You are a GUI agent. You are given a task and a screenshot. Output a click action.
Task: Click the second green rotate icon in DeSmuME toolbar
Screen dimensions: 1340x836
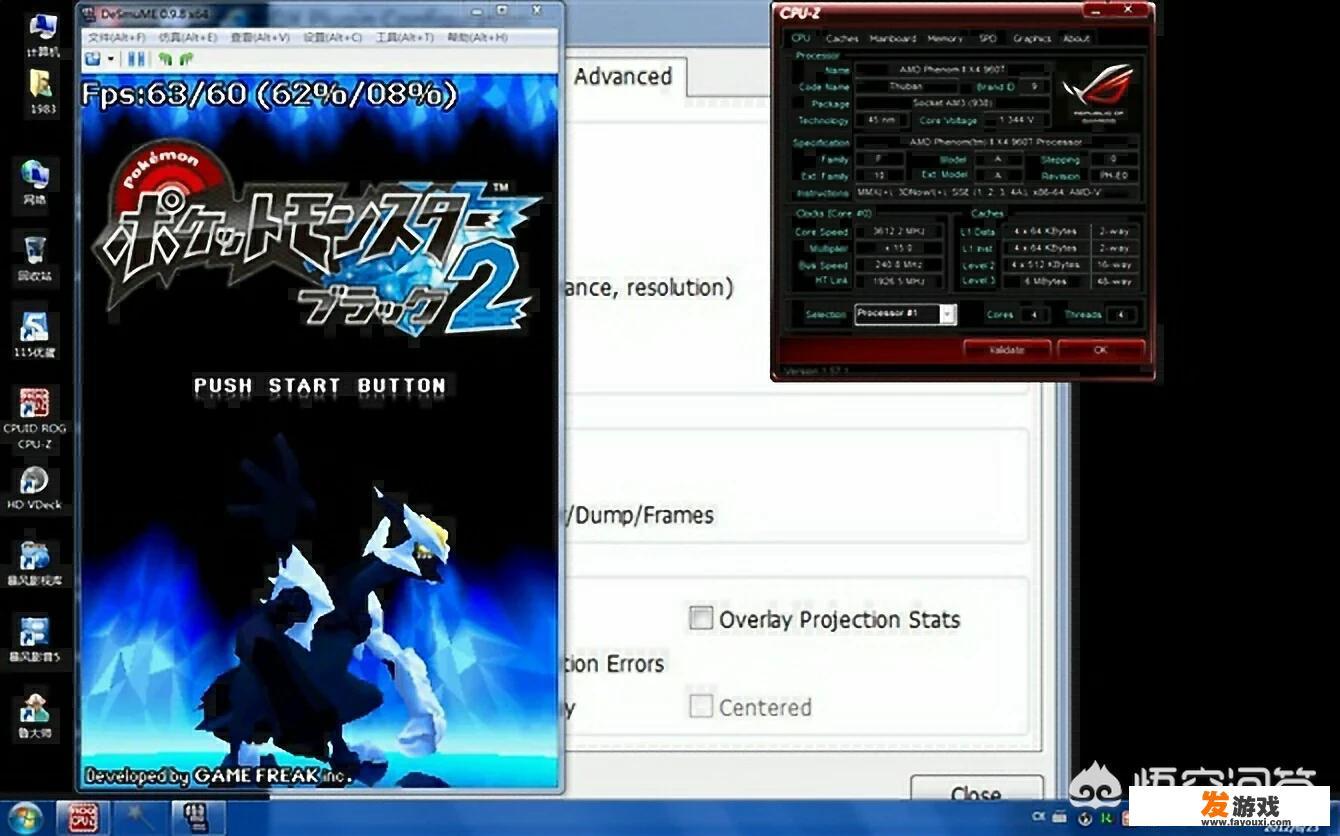[185, 60]
